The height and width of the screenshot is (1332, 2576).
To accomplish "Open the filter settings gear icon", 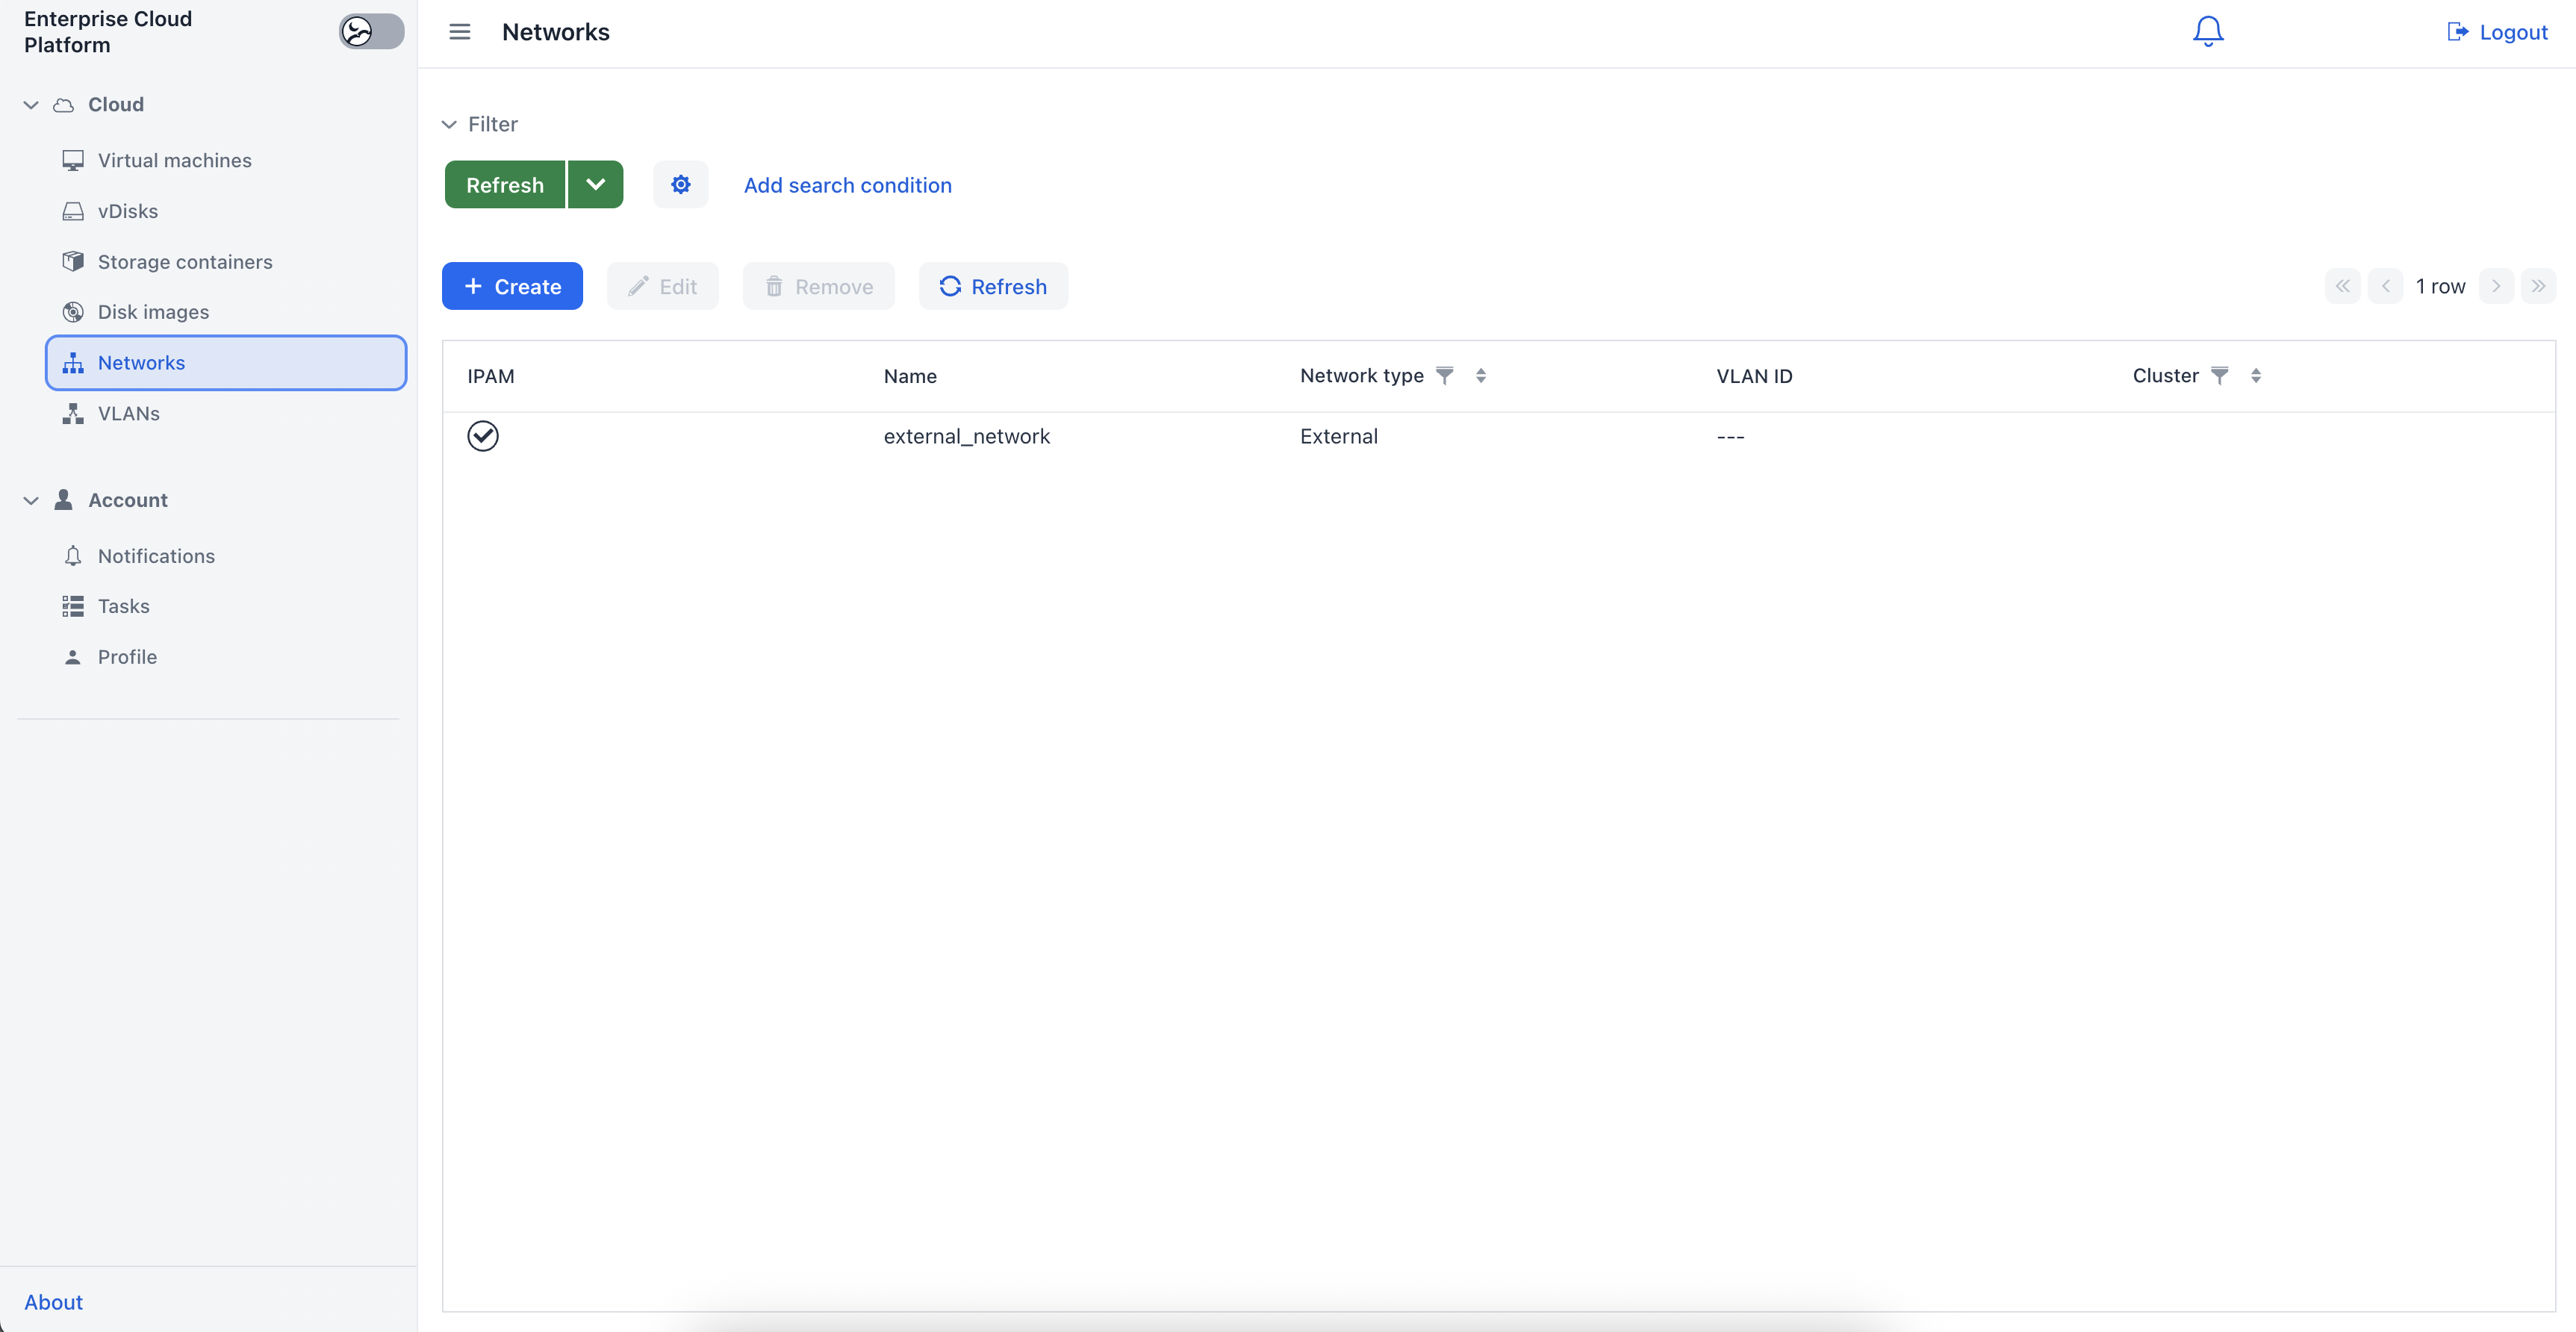I will [680, 184].
